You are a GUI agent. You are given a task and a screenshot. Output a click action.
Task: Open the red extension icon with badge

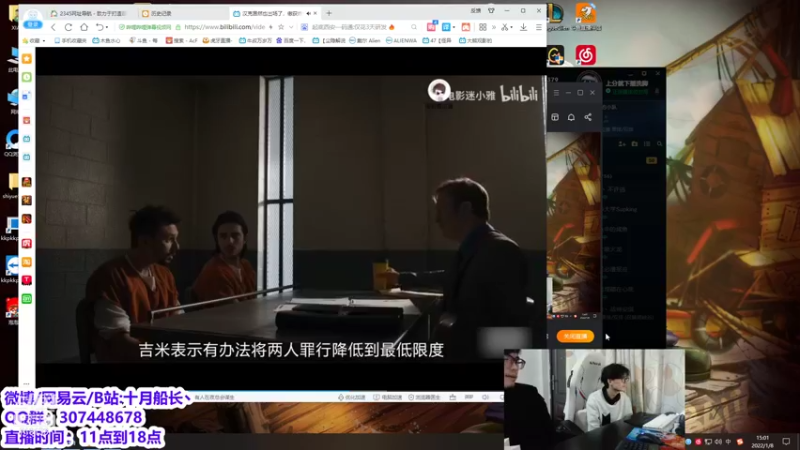point(432,27)
